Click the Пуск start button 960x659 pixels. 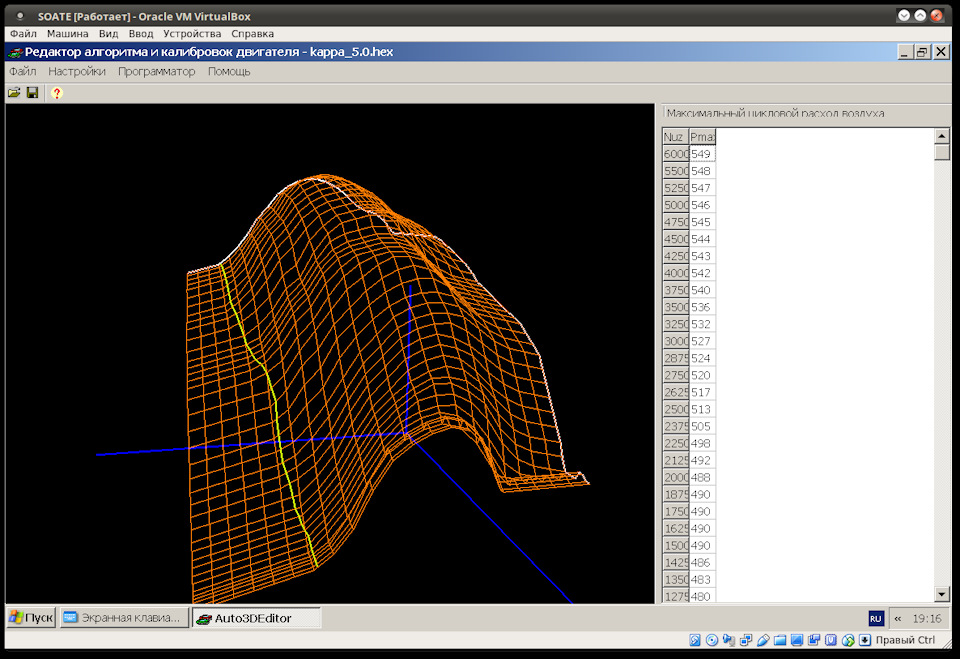(31, 618)
